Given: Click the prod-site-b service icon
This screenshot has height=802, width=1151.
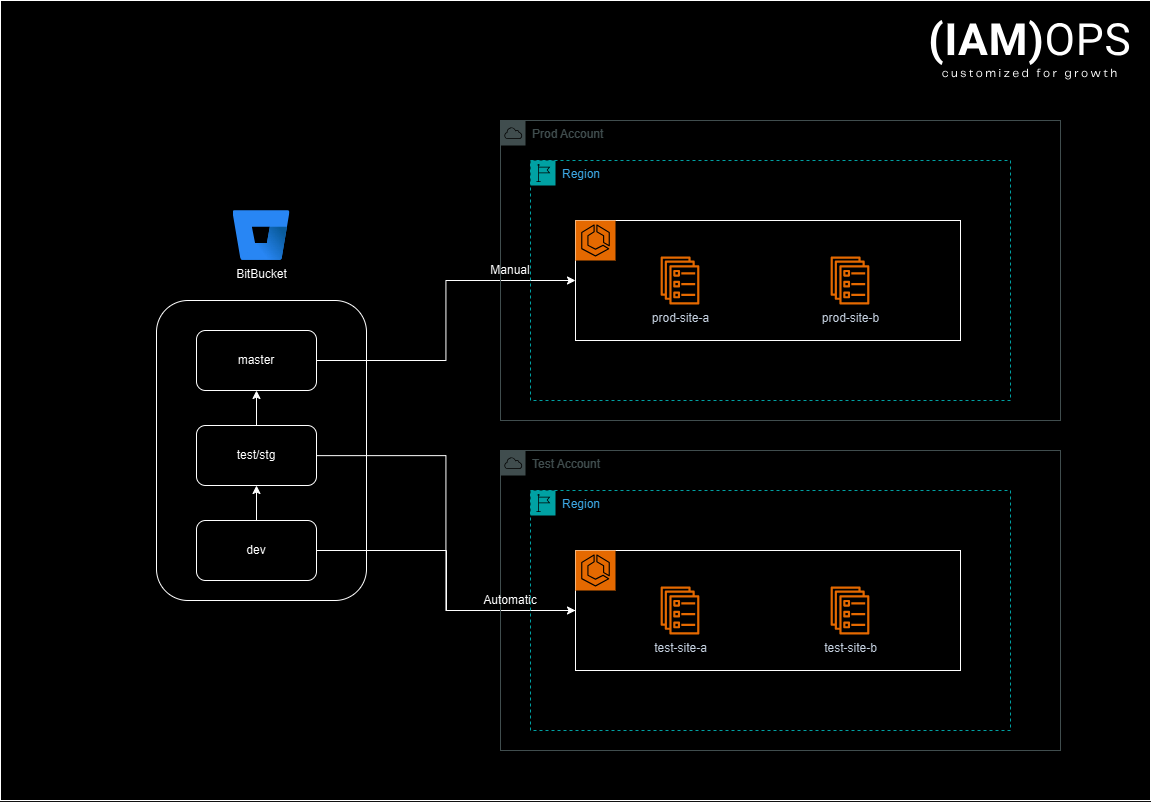Looking at the screenshot, I should click(850, 280).
